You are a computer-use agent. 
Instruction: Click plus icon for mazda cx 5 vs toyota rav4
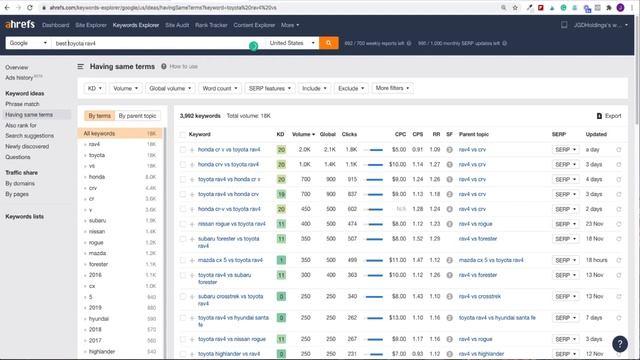pos(192,260)
